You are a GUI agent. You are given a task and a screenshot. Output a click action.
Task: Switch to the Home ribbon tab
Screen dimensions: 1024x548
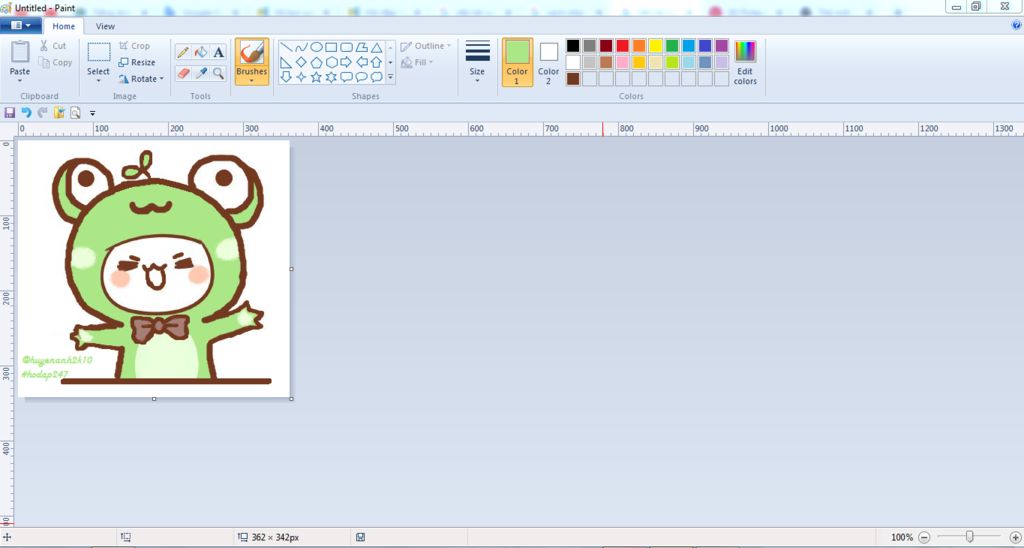point(63,26)
